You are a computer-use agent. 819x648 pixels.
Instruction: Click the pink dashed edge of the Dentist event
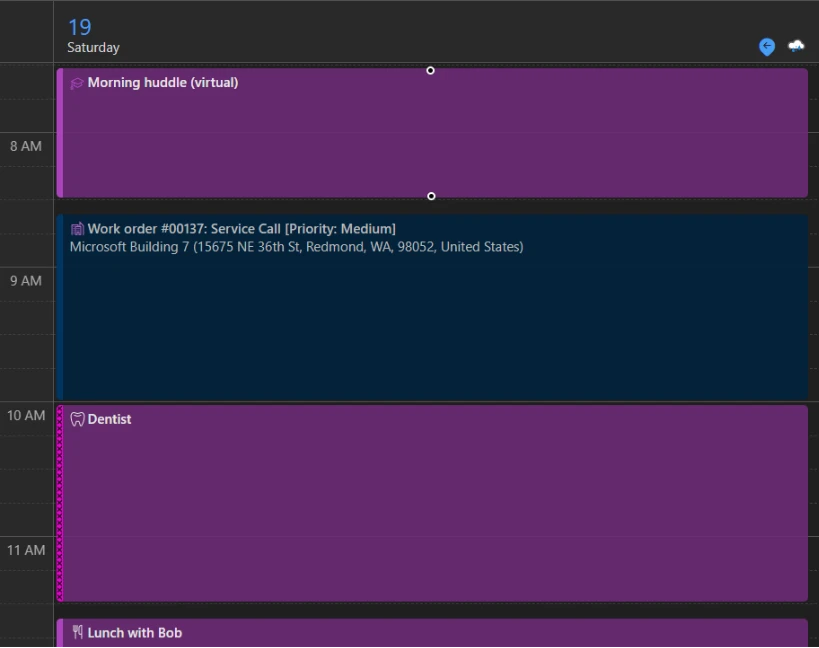pyautogui.click(x=62, y=500)
